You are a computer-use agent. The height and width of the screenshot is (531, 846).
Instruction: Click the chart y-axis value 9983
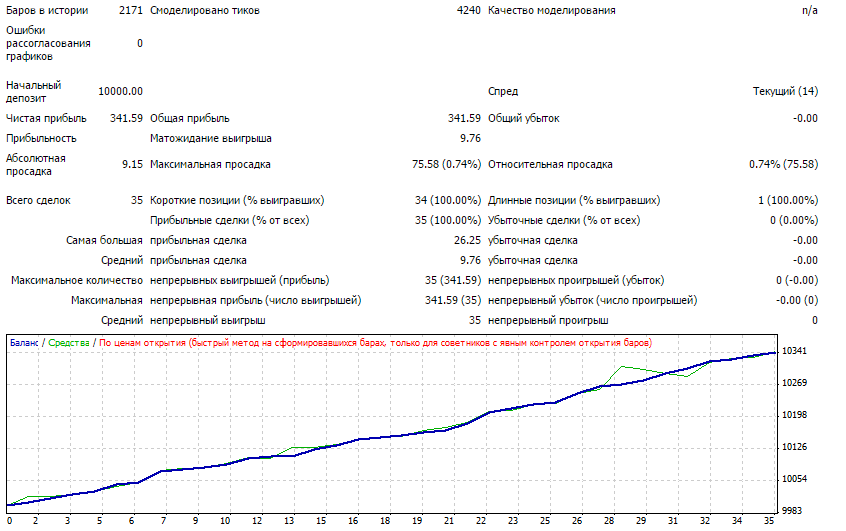tap(792, 510)
